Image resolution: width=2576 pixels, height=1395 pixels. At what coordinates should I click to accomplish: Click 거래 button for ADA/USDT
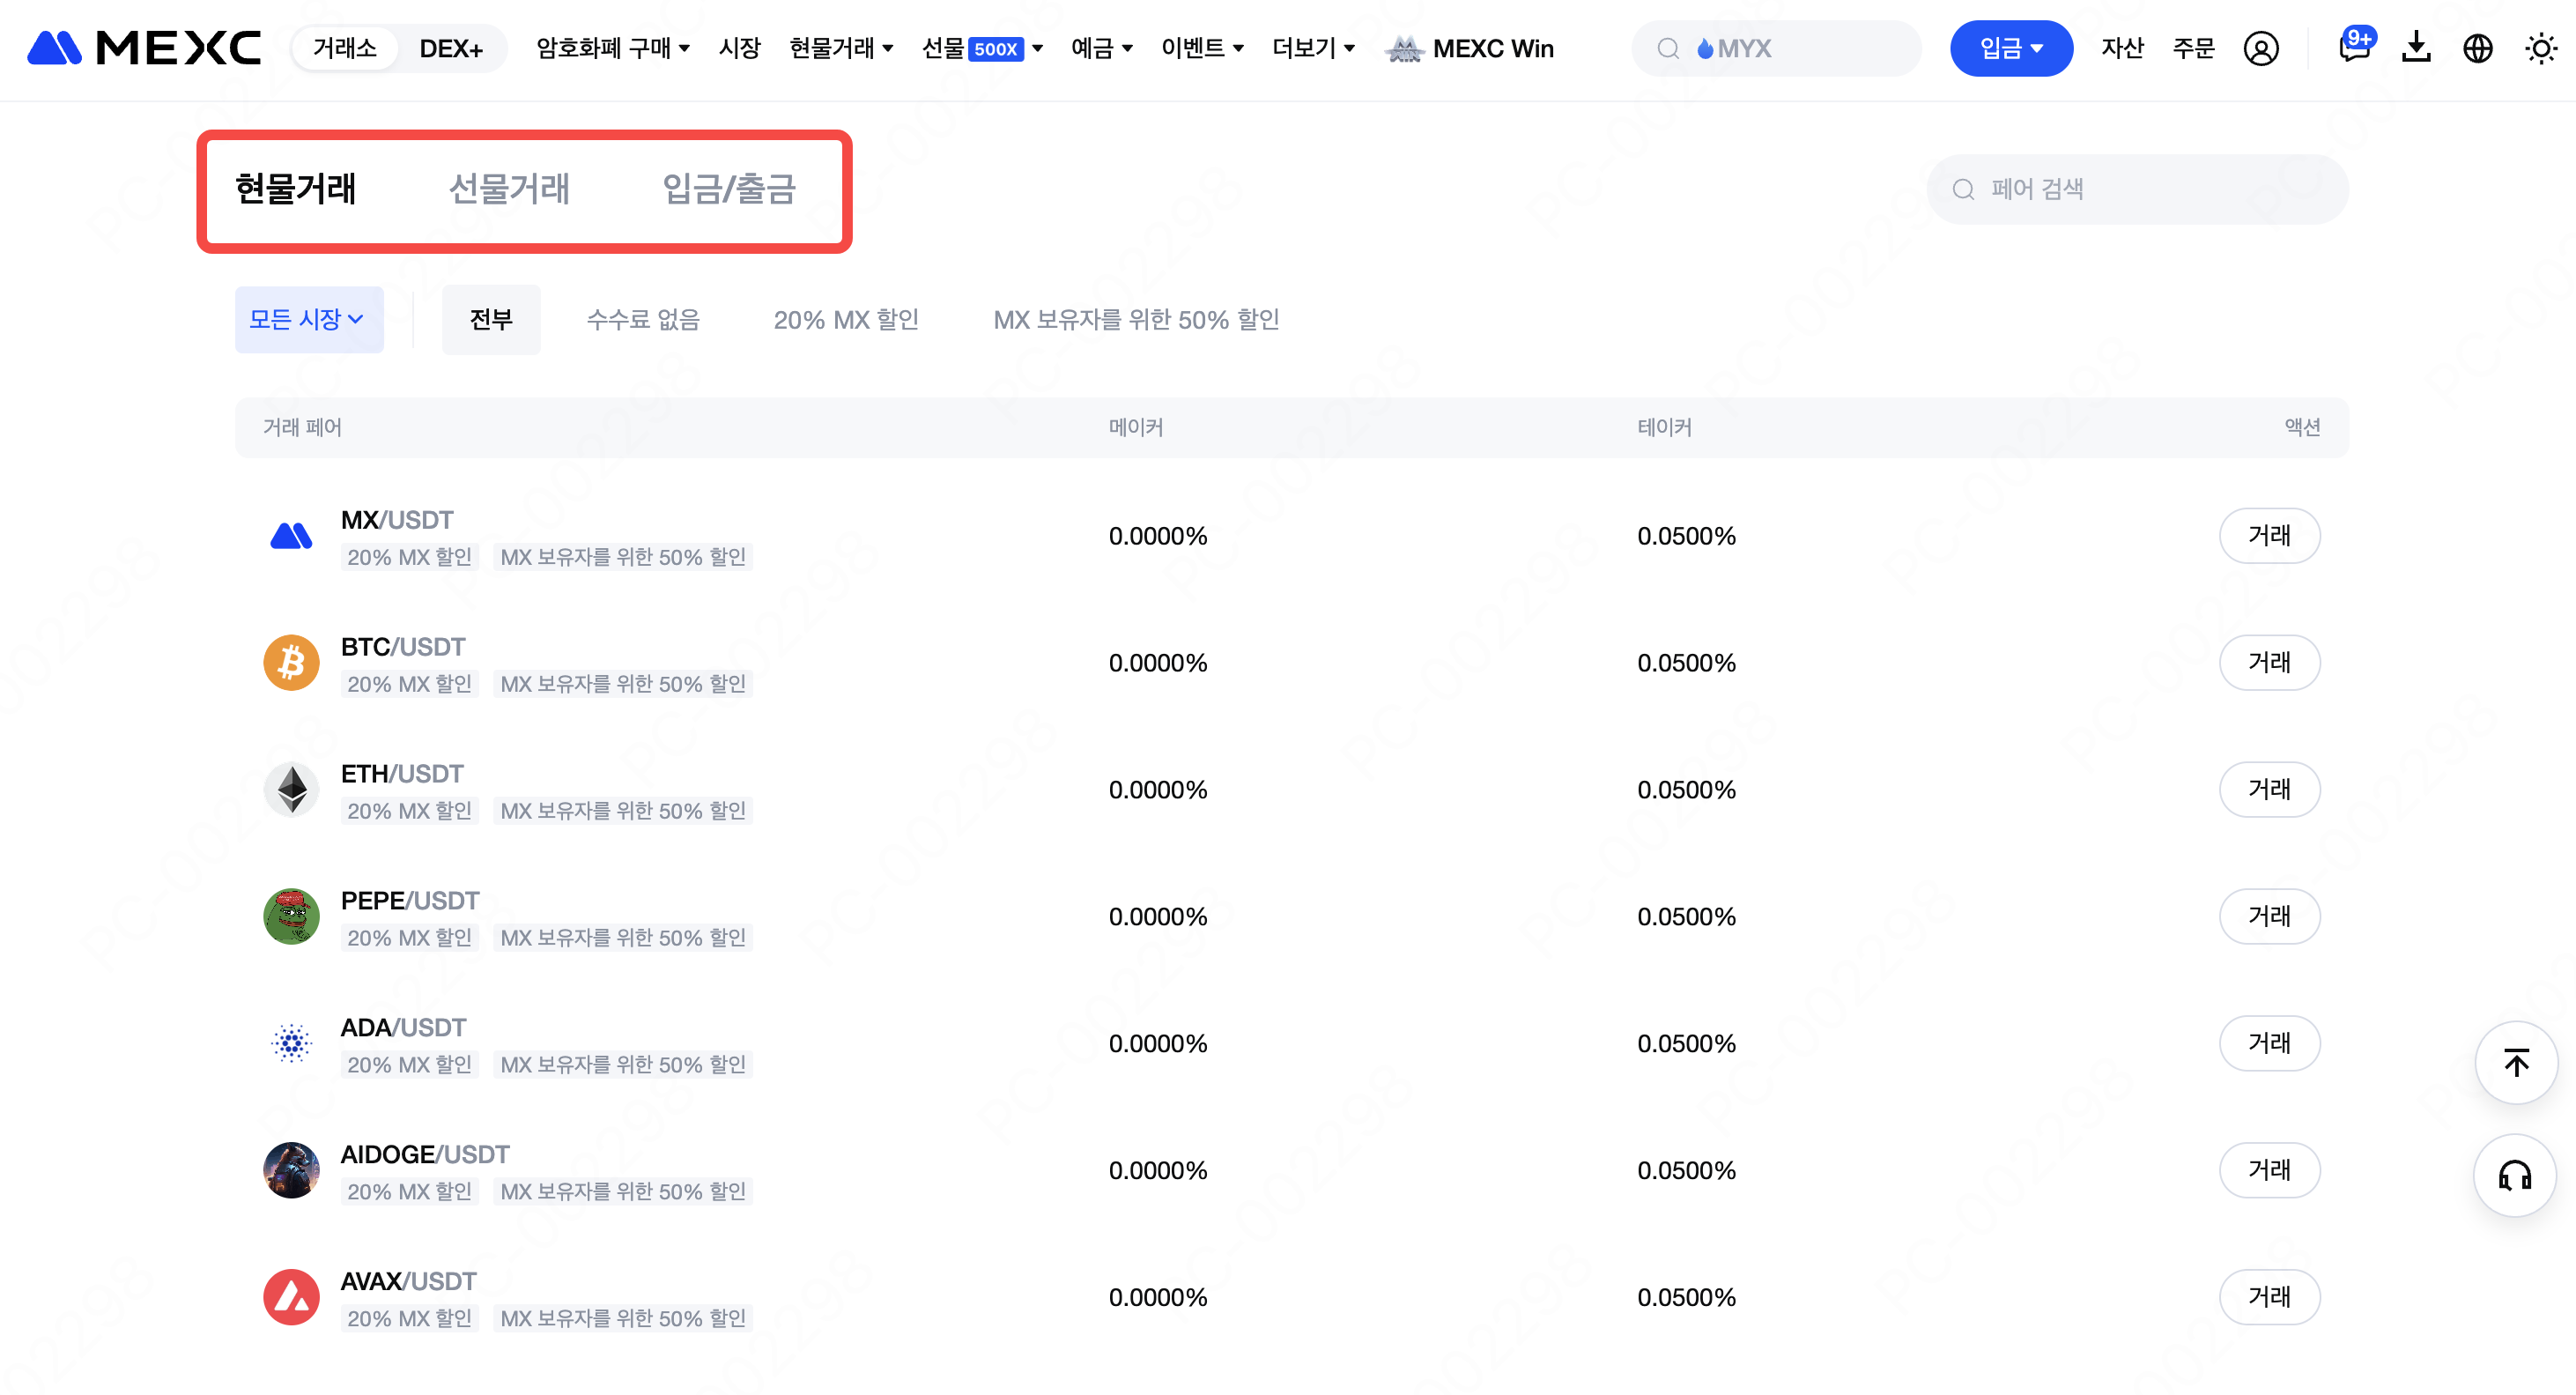(2269, 1043)
